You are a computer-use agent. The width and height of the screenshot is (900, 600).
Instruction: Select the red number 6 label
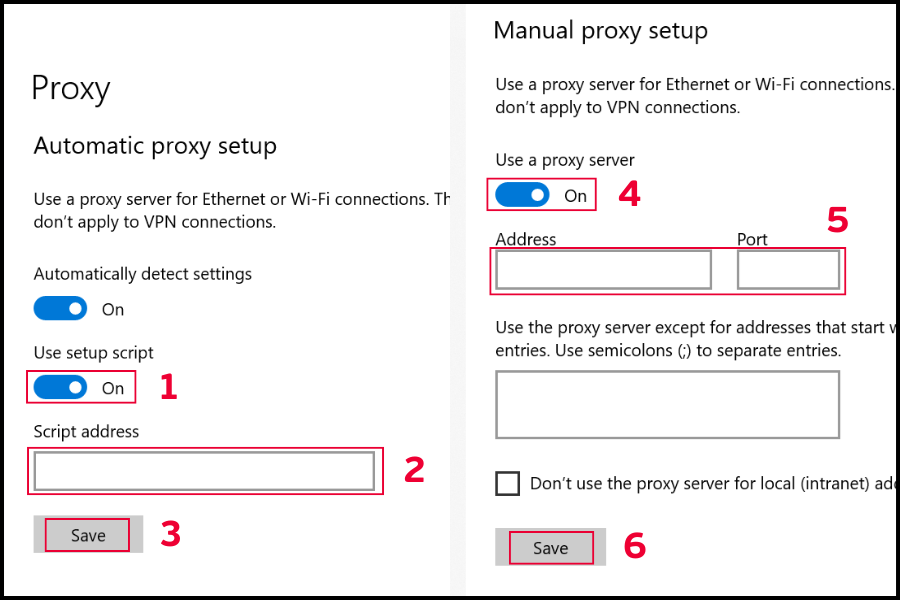click(x=634, y=546)
